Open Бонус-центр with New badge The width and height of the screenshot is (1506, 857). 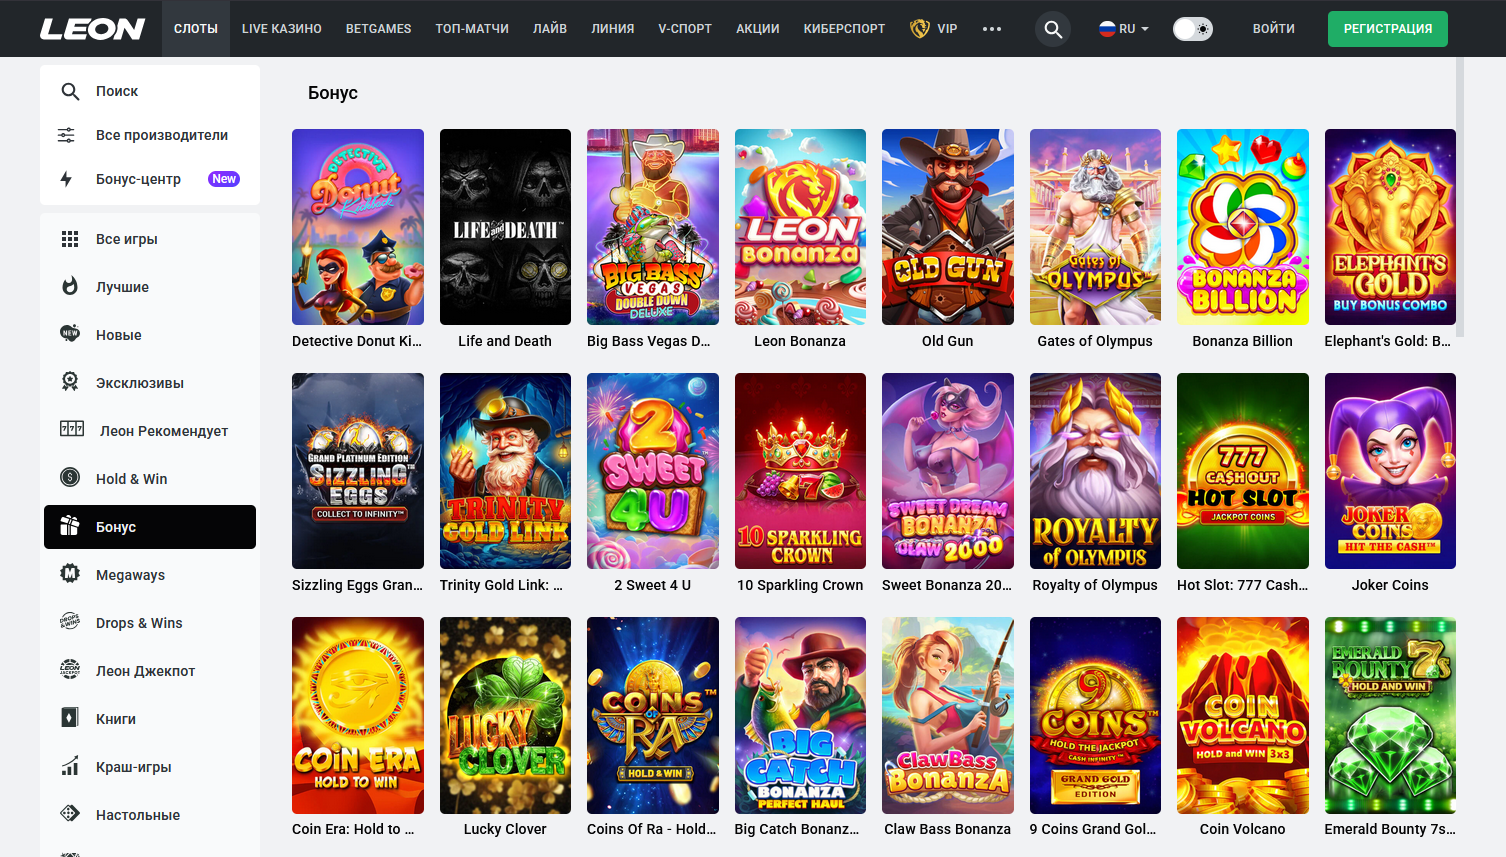click(150, 179)
